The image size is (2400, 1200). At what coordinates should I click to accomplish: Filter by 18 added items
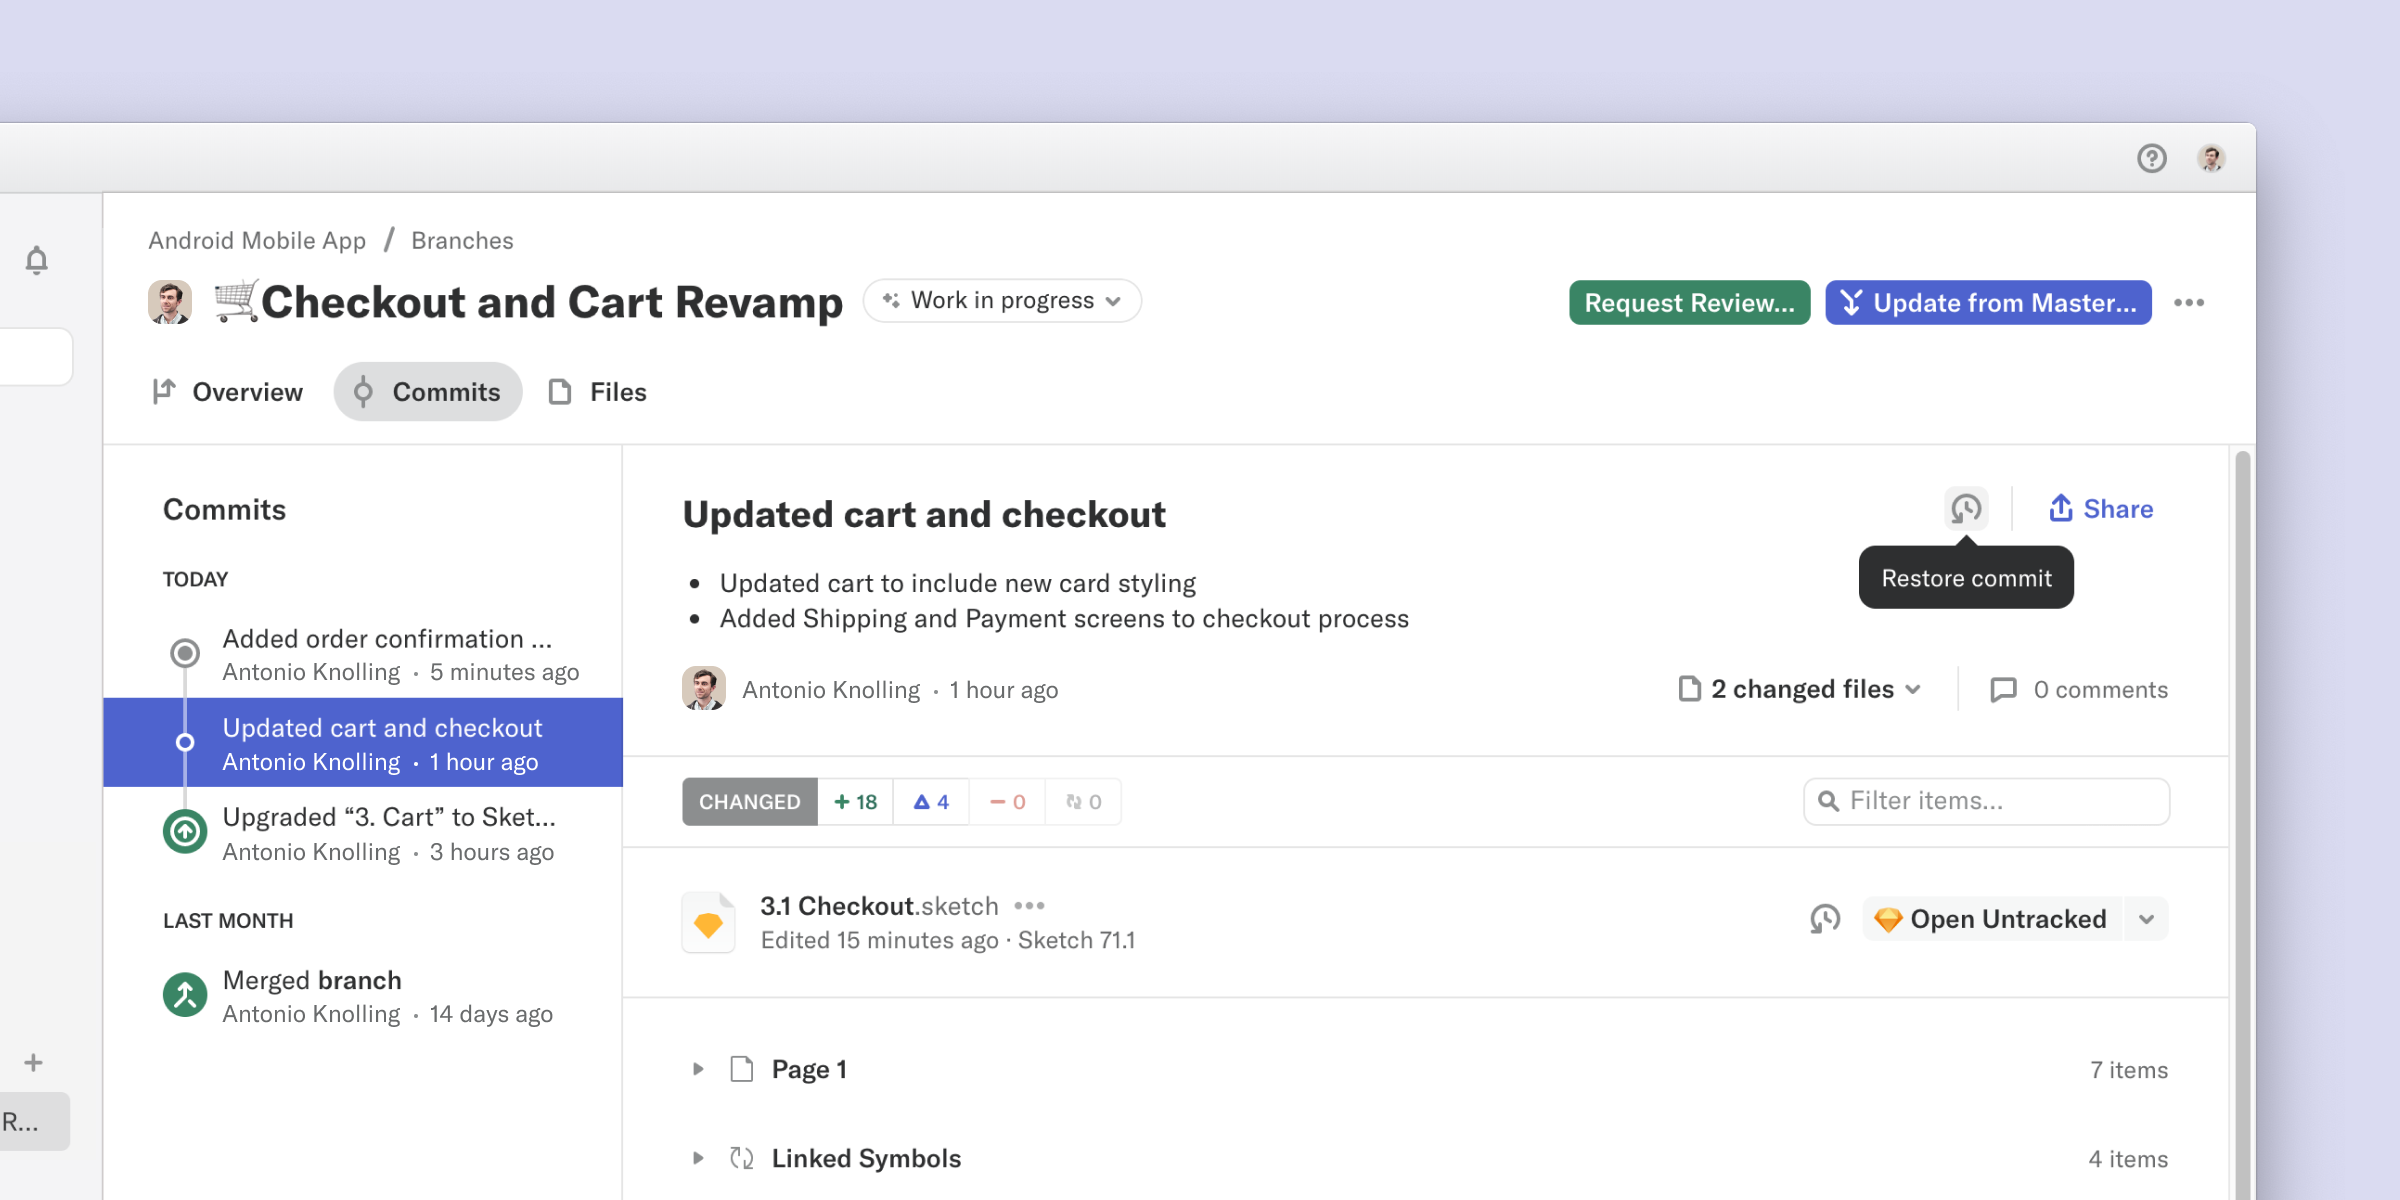pos(856,802)
